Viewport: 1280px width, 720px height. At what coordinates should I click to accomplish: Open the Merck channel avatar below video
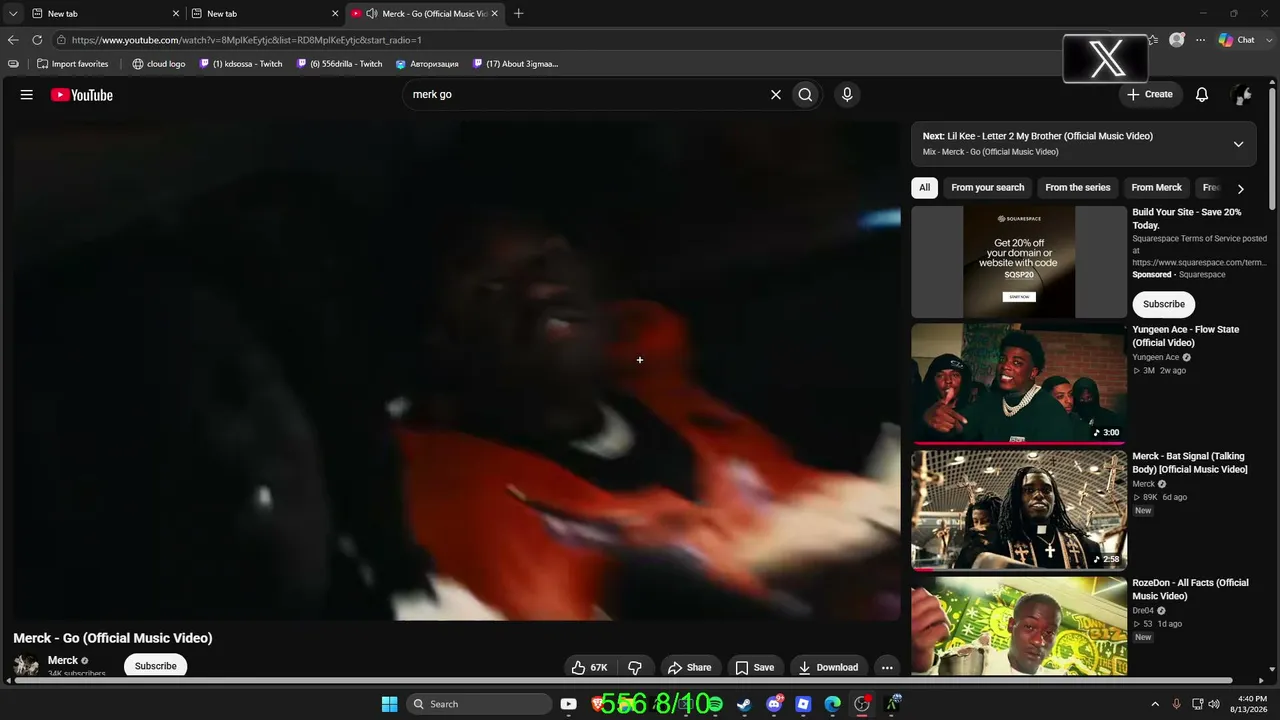[x=26, y=666]
